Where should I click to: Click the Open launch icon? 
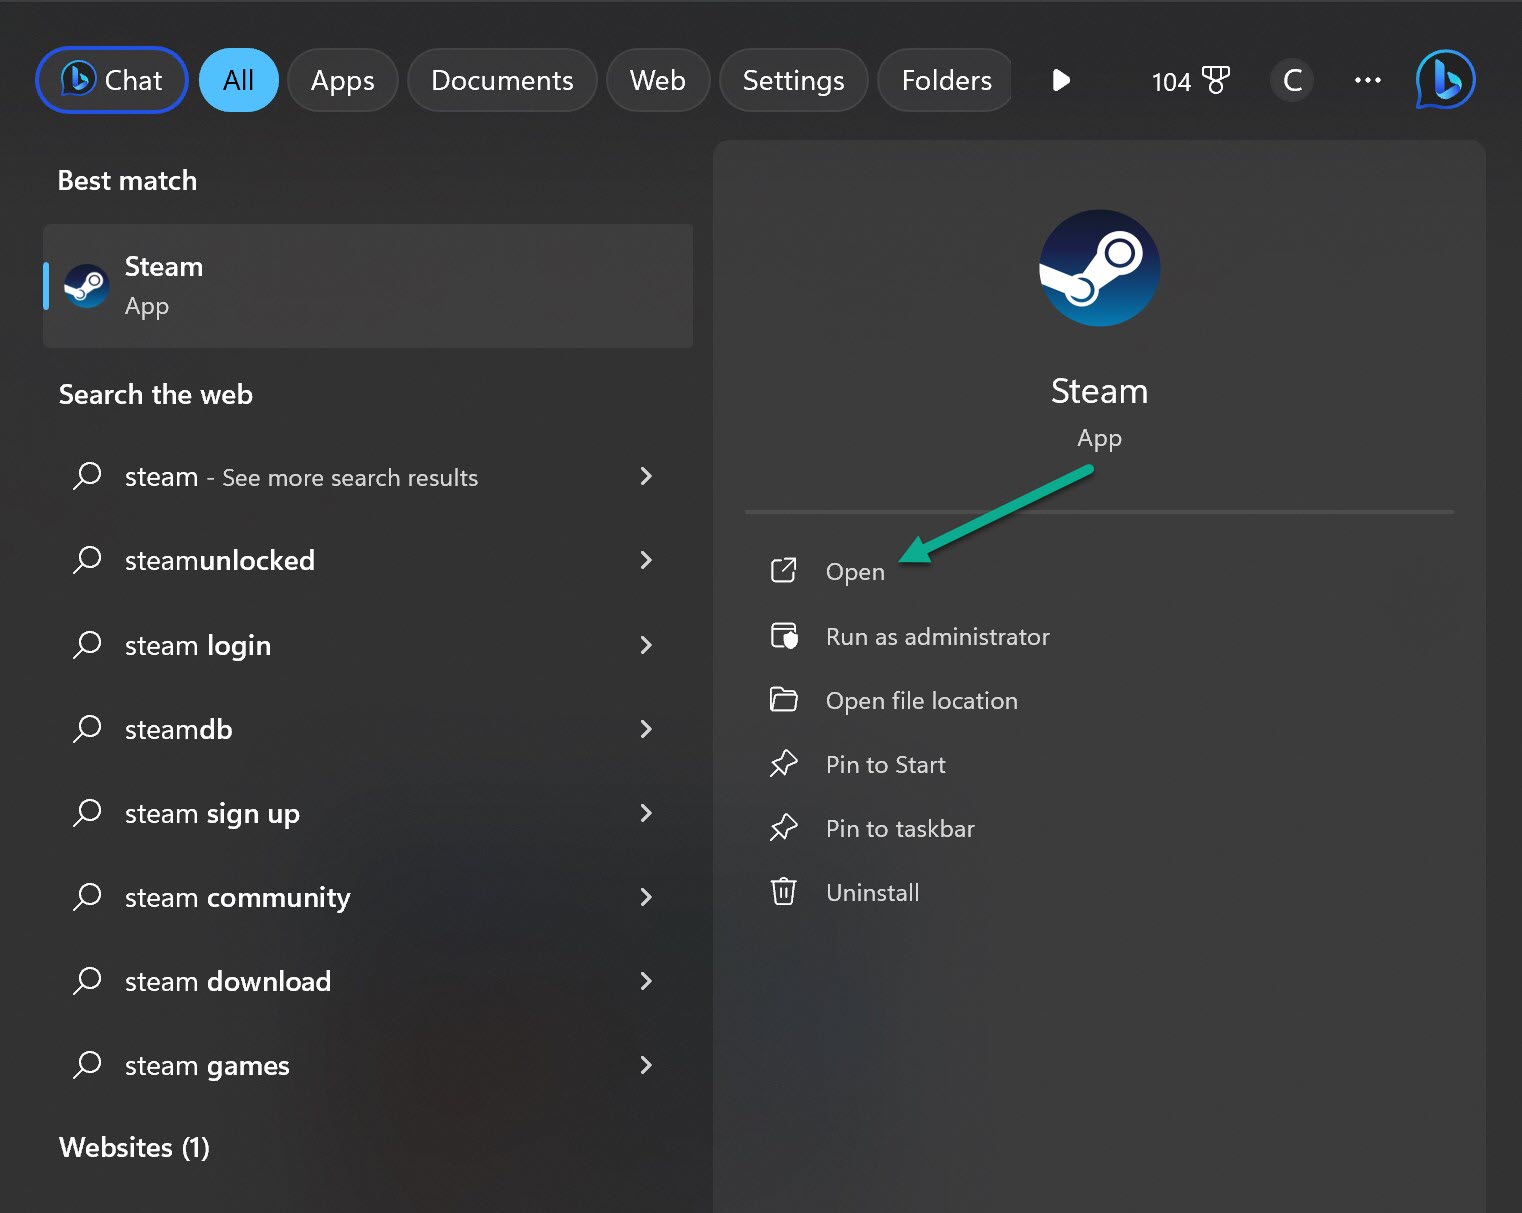(784, 570)
